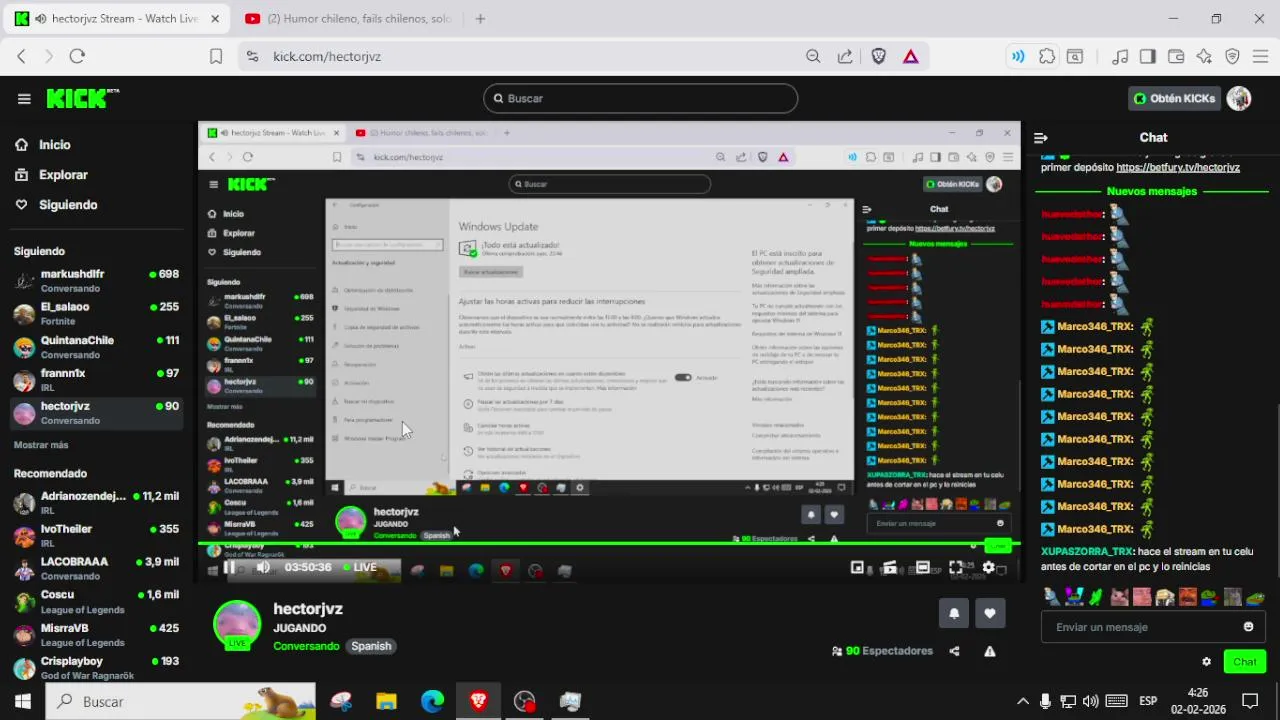1280x720 pixels.
Task: Reload the page
Action: click(77, 56)
